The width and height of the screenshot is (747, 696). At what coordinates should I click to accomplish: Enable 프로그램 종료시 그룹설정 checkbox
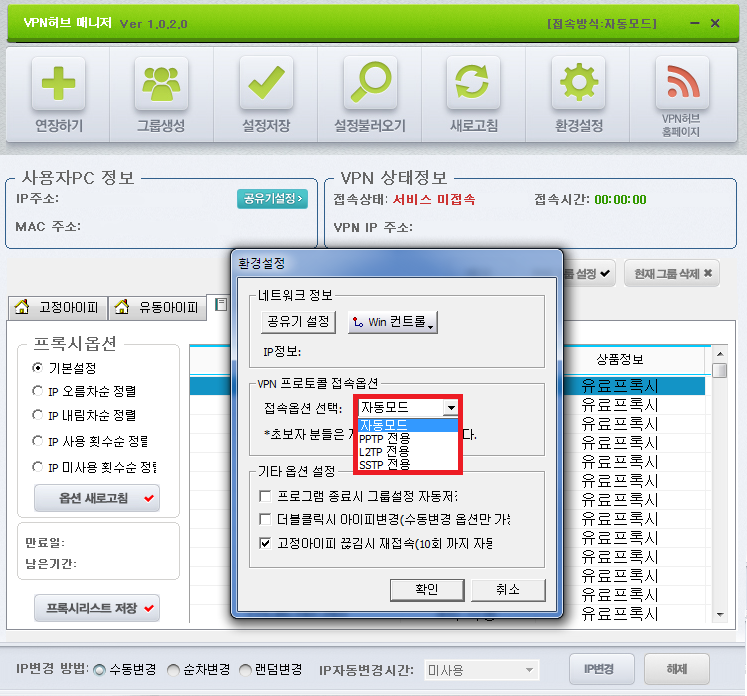point(265,496)
